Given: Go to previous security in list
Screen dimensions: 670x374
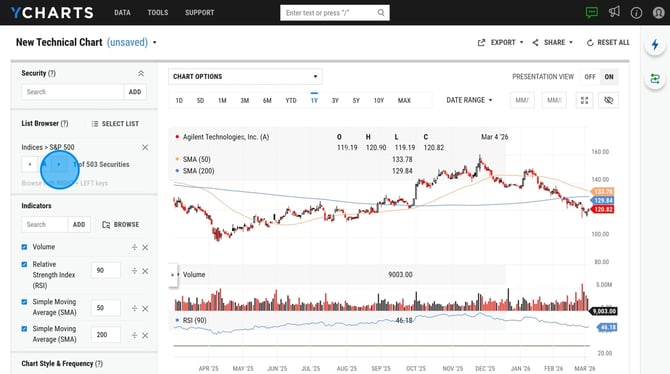Looking at the screenshot, I should (29, 164).
